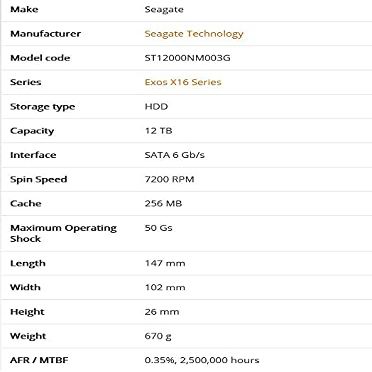Click the 26 mm height value
The width and height of the screenshot is (372, 372).
click(x=162, y=312)
